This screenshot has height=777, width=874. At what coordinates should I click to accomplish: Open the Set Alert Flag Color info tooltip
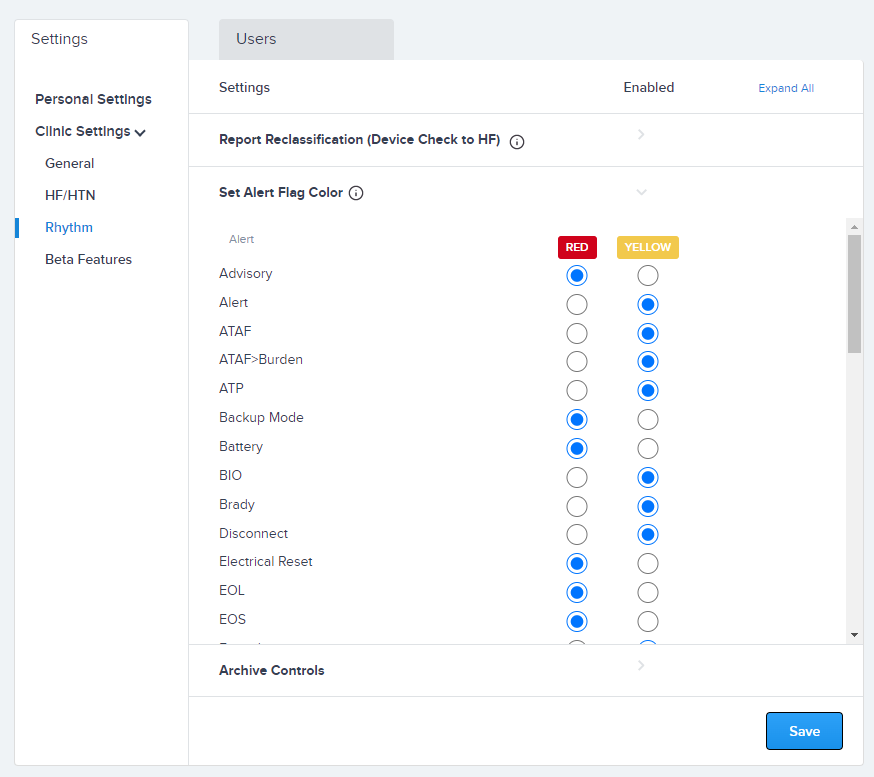pos(356,192)
